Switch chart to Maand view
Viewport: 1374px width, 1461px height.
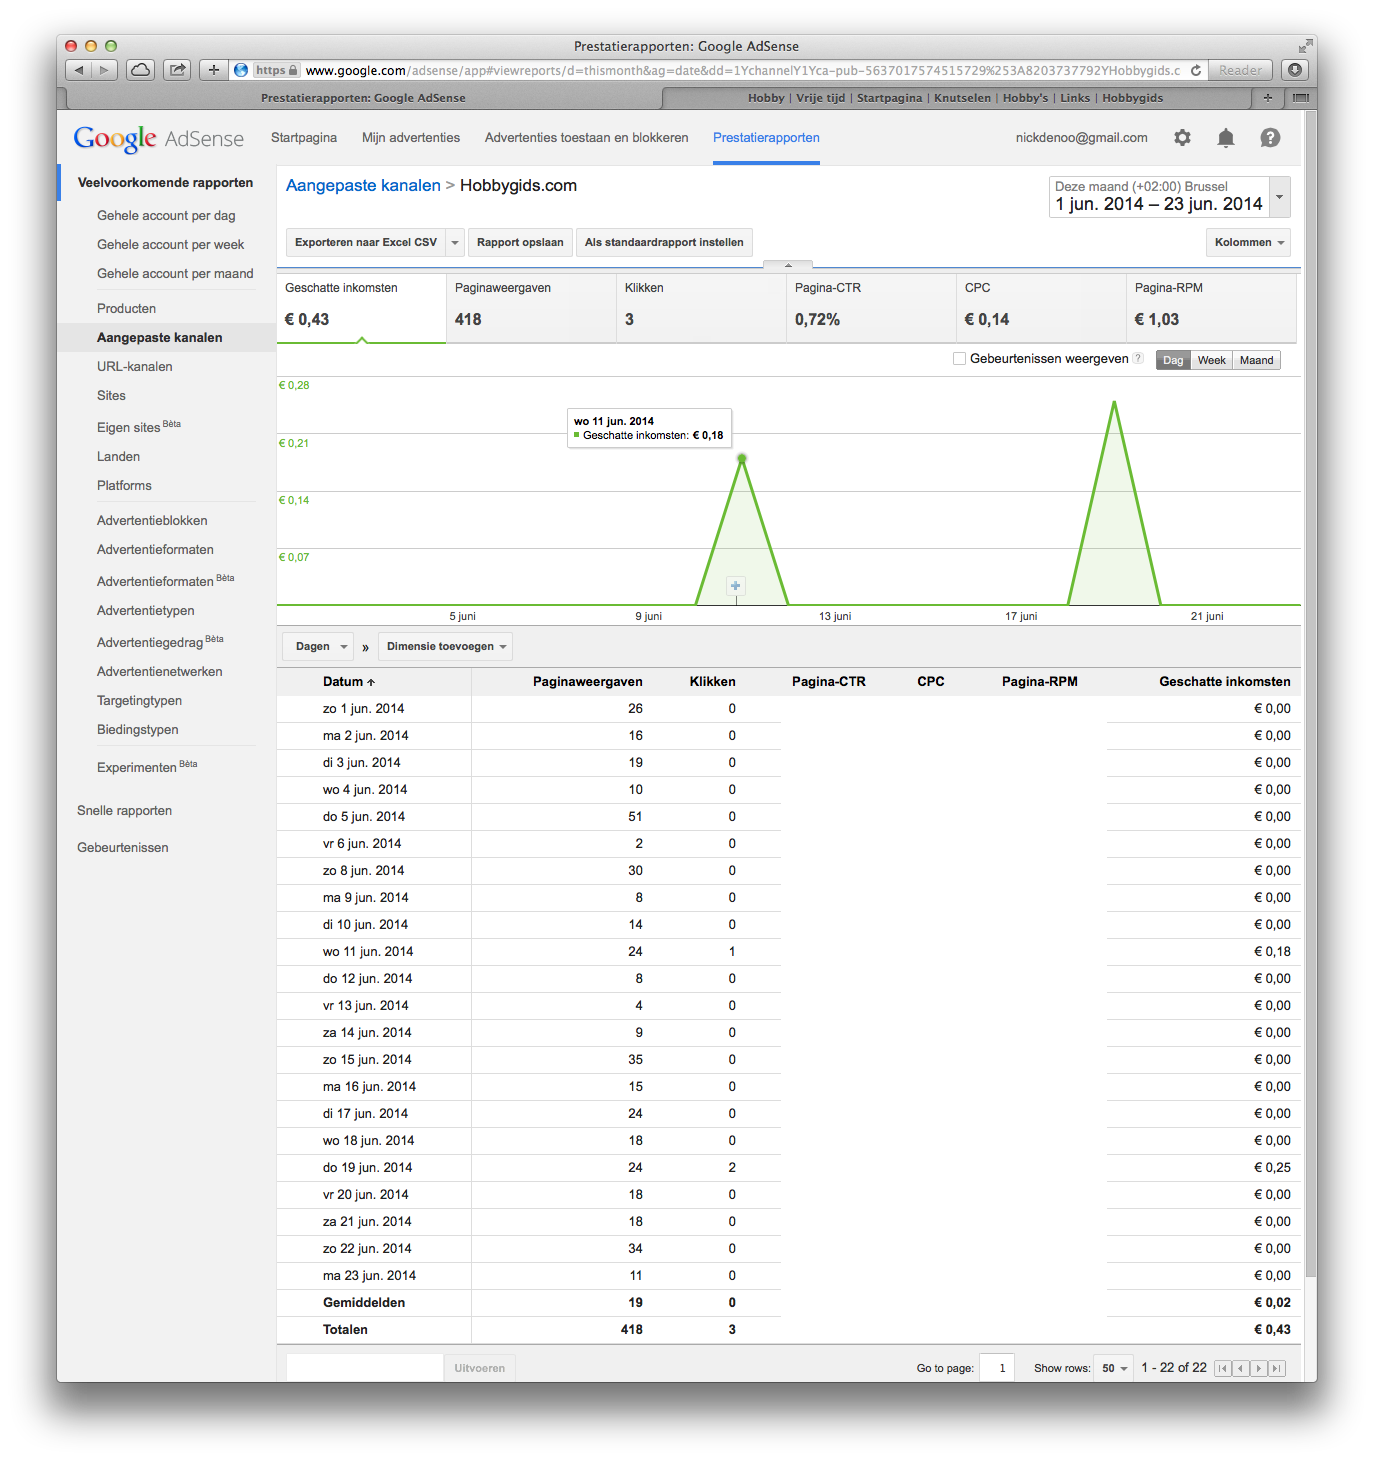[1257, 360]
